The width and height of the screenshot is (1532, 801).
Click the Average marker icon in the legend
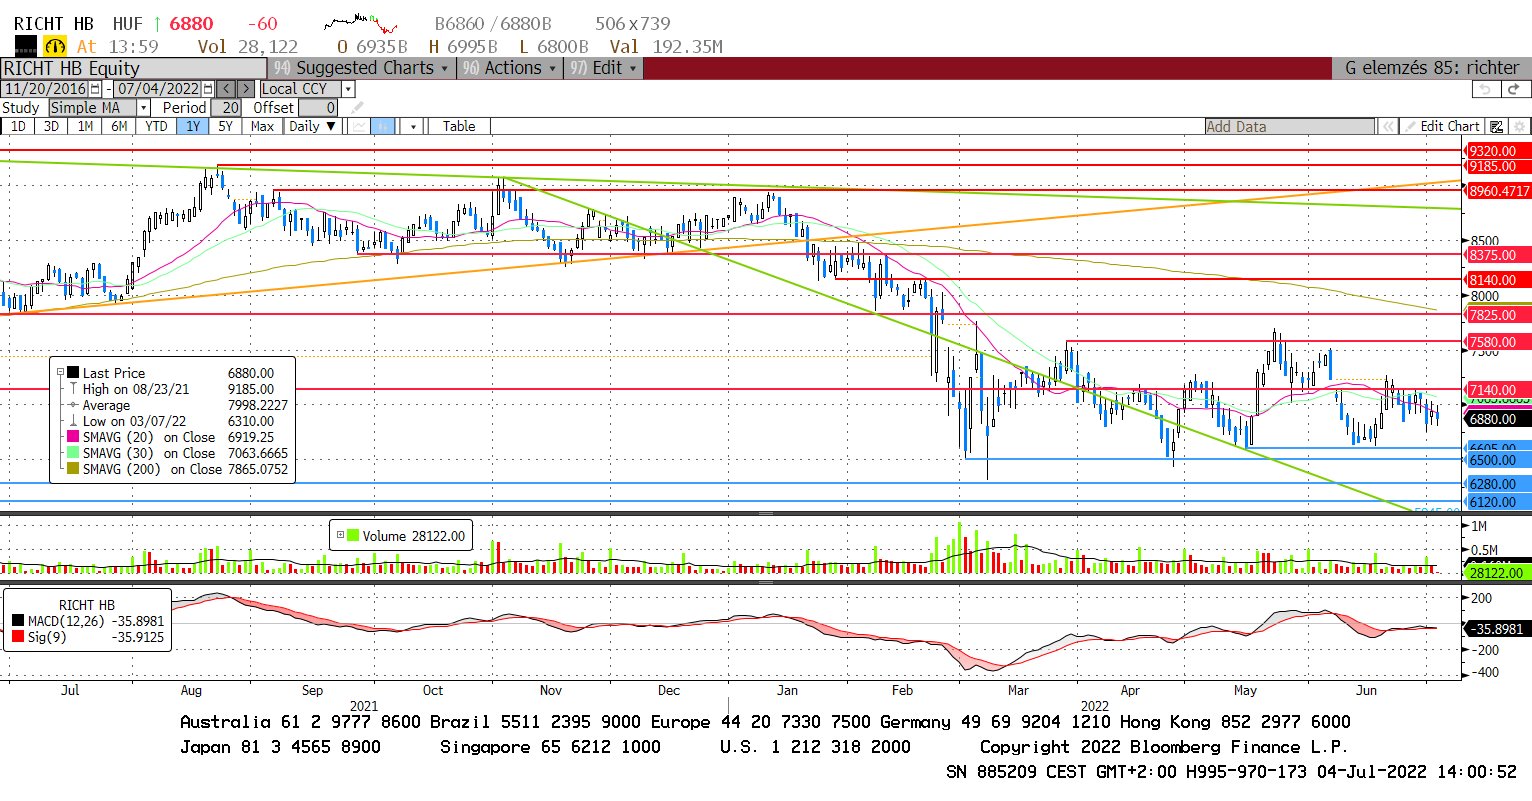[x=73, y=405]
